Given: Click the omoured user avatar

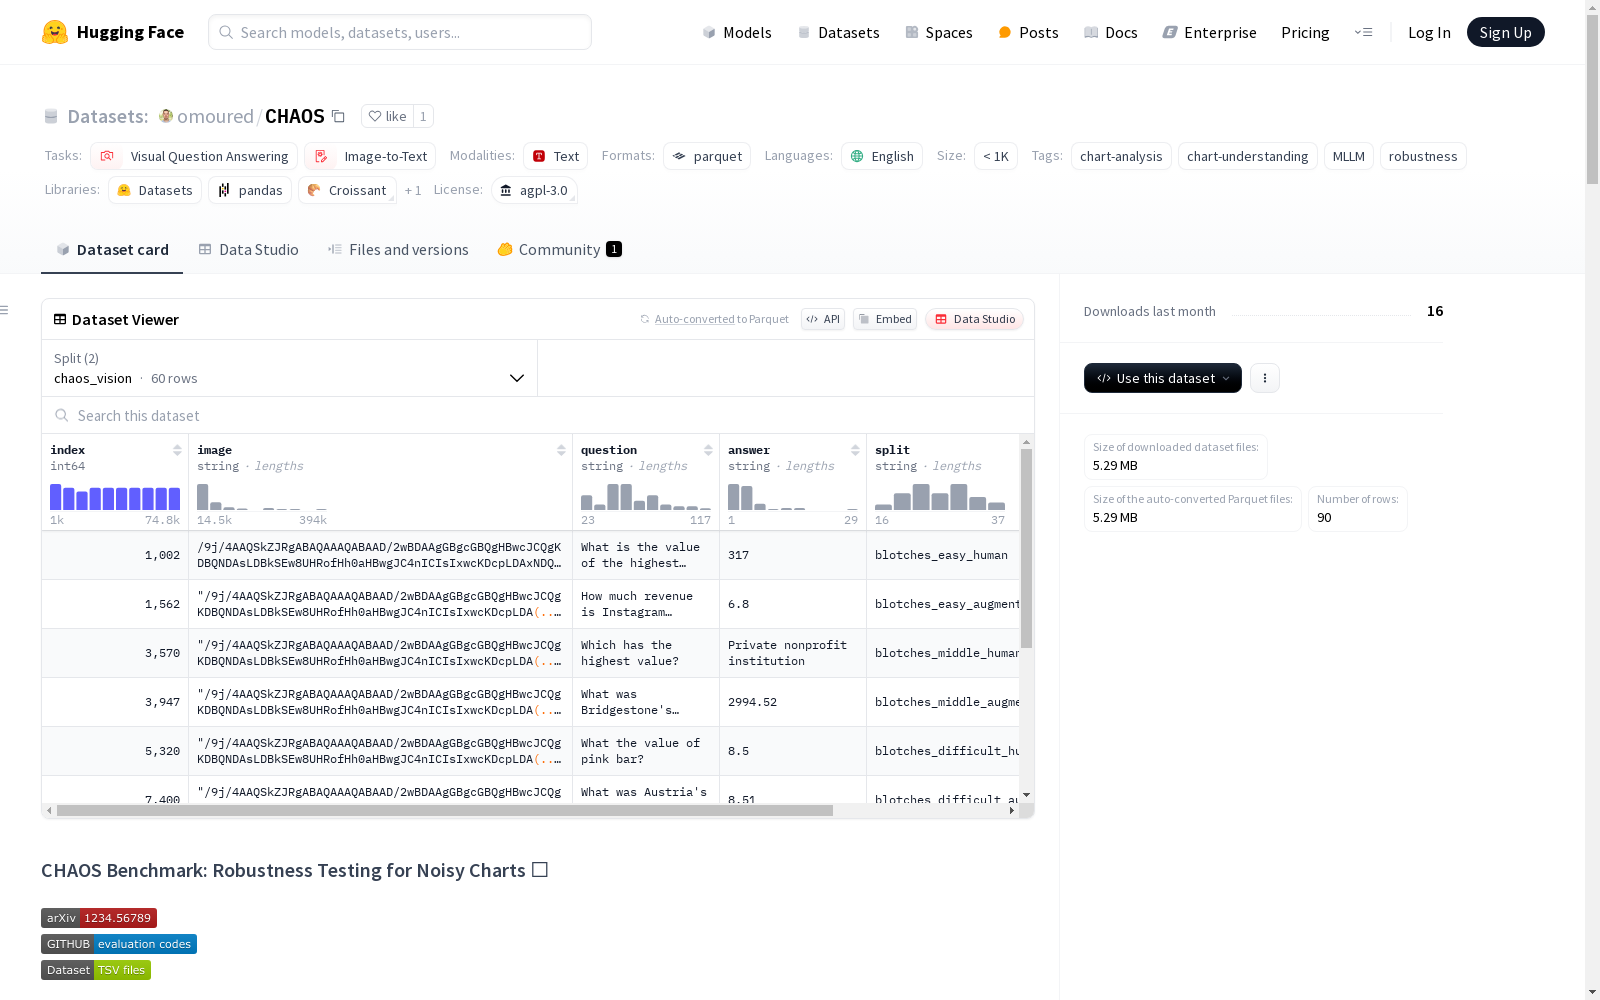Looking at the screenshot, I should [166, 116].
